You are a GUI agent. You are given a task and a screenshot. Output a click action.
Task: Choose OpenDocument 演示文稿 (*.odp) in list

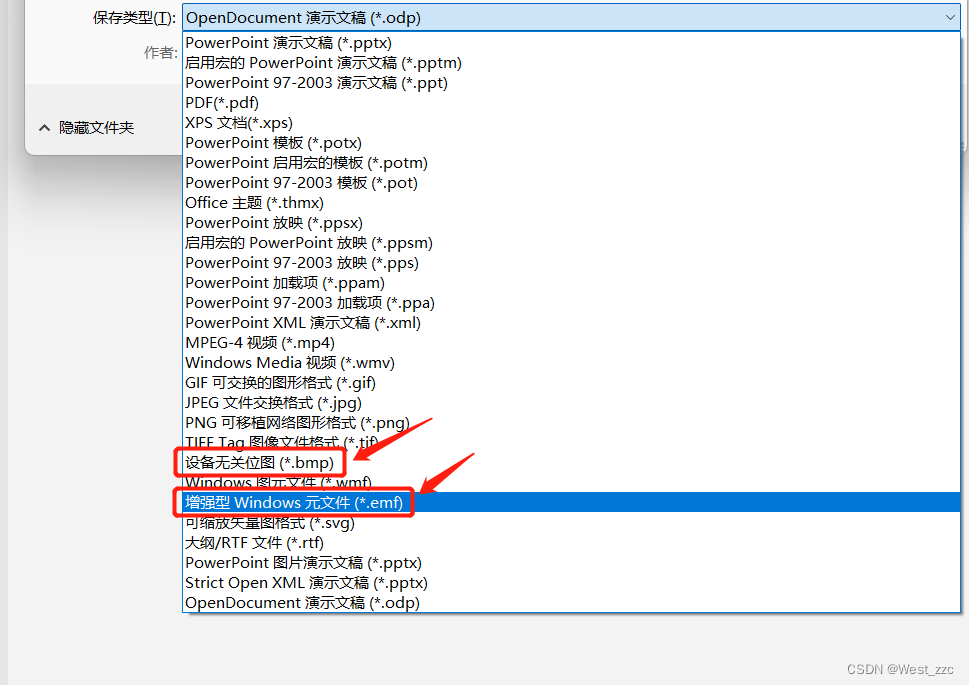(x=571, y=602)
